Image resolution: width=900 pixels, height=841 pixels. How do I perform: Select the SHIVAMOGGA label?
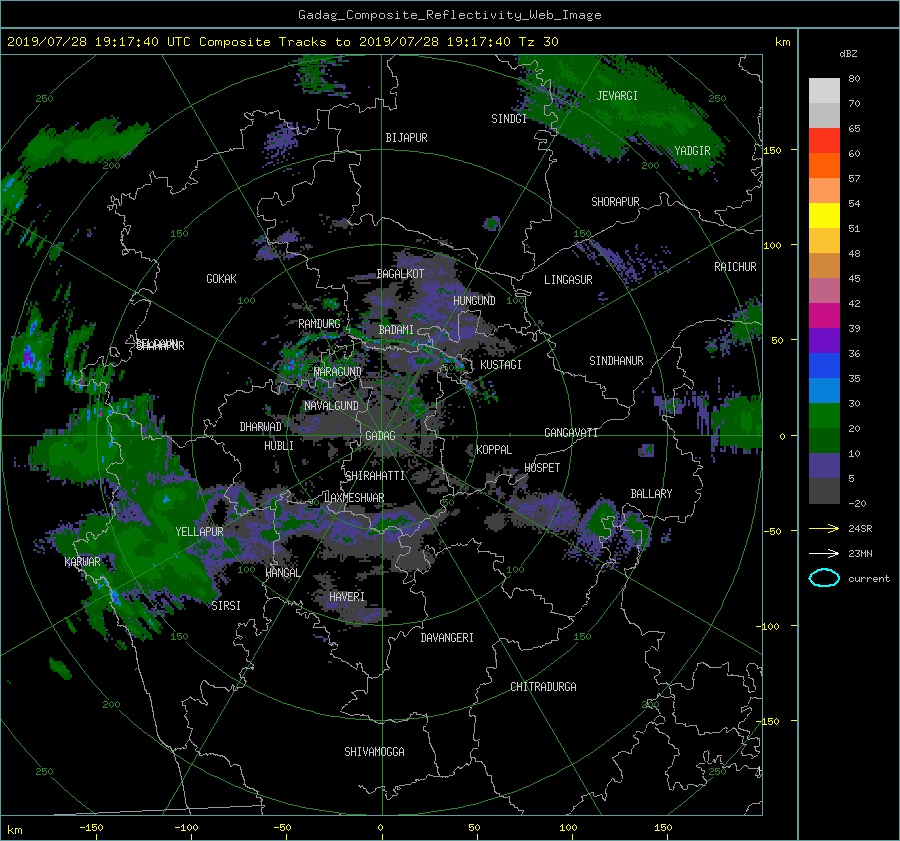pos(374,752)
